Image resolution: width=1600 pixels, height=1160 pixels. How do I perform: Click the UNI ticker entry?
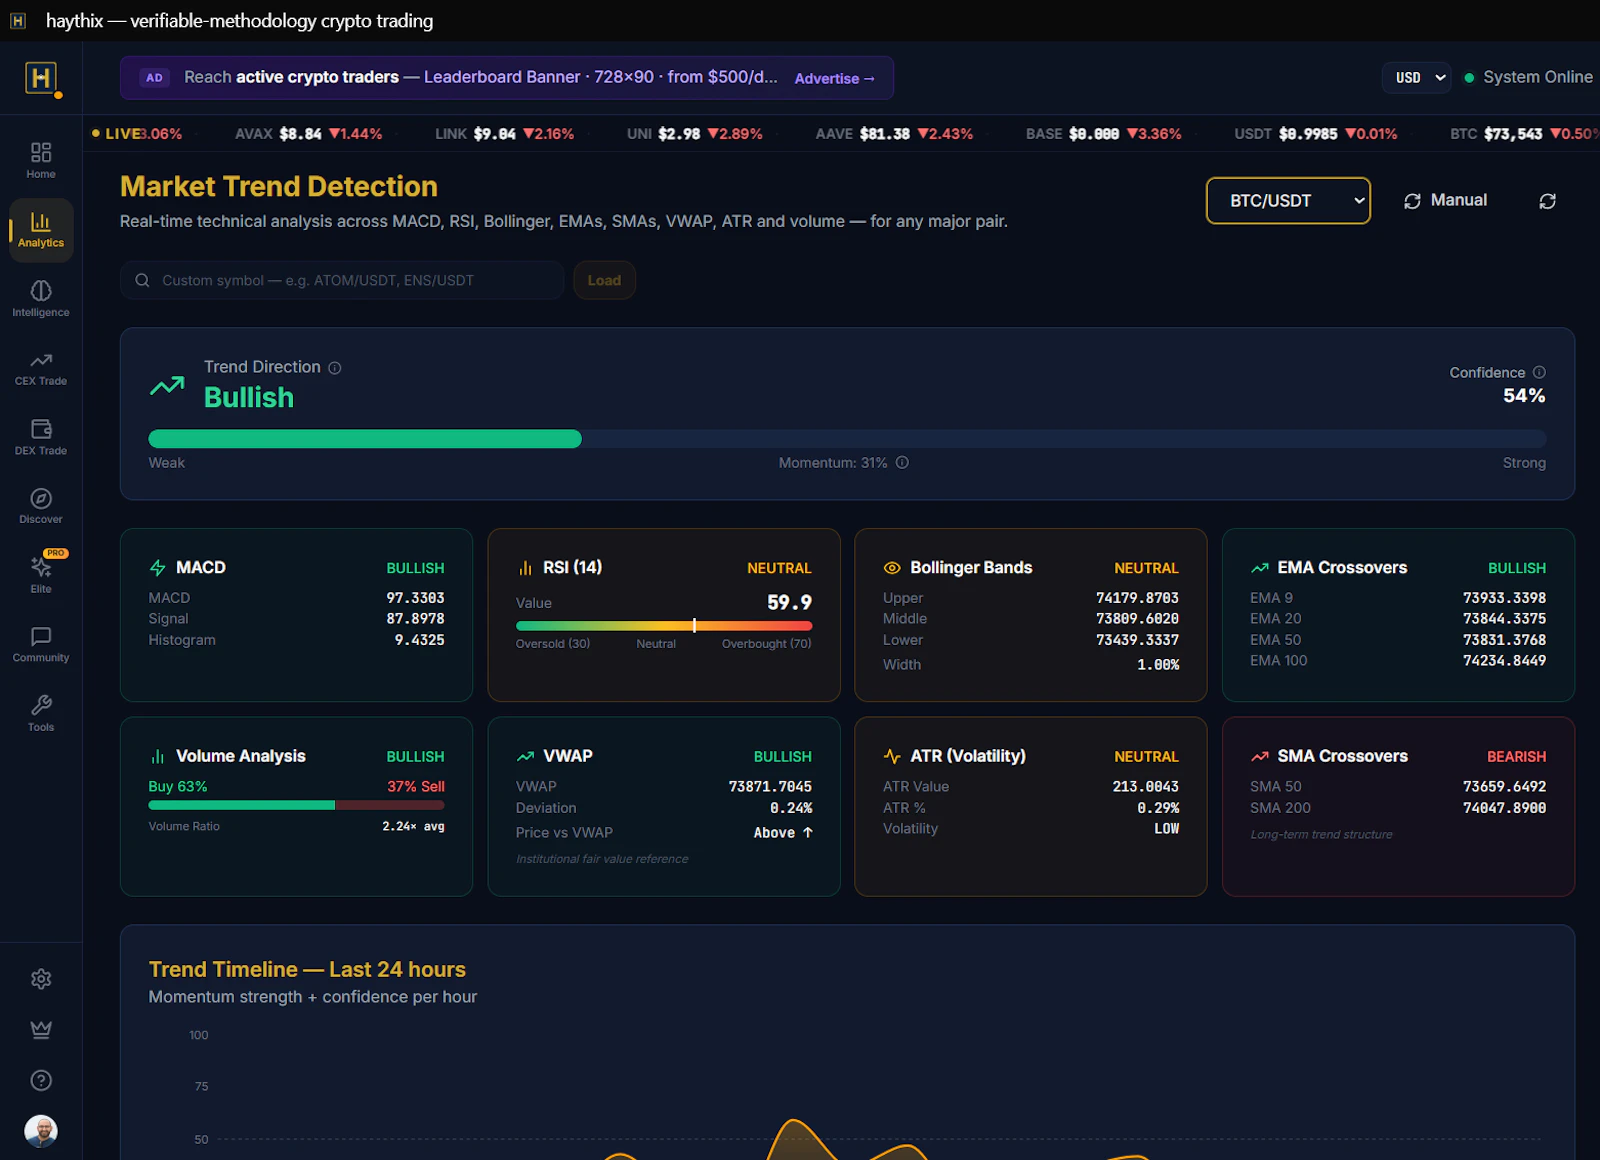point(694,134)
